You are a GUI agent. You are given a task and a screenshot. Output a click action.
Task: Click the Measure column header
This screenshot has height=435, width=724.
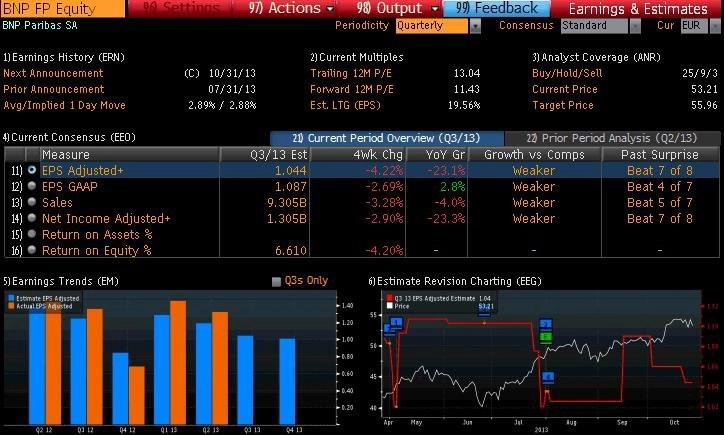[x=129, y=154]
